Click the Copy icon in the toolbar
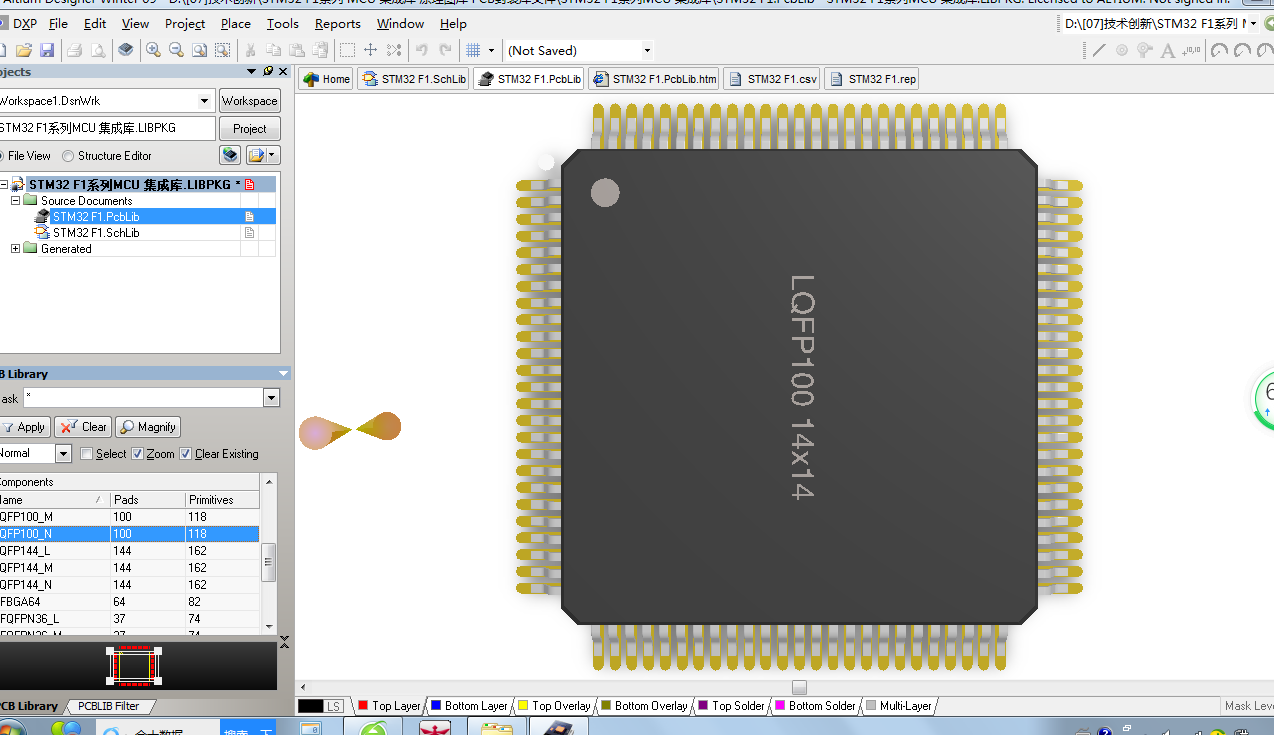Screen dimensions: 1274x735 273,50
